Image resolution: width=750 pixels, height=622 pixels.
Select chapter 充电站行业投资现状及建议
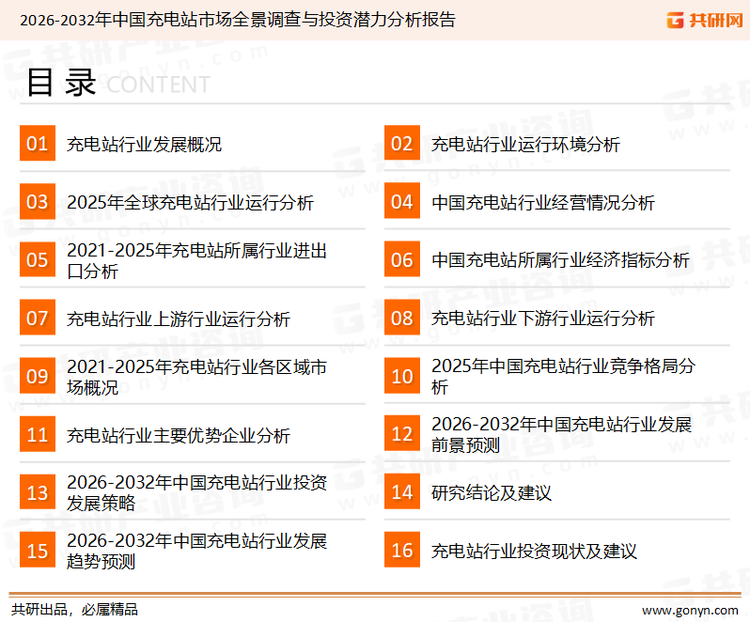[534, 551]
